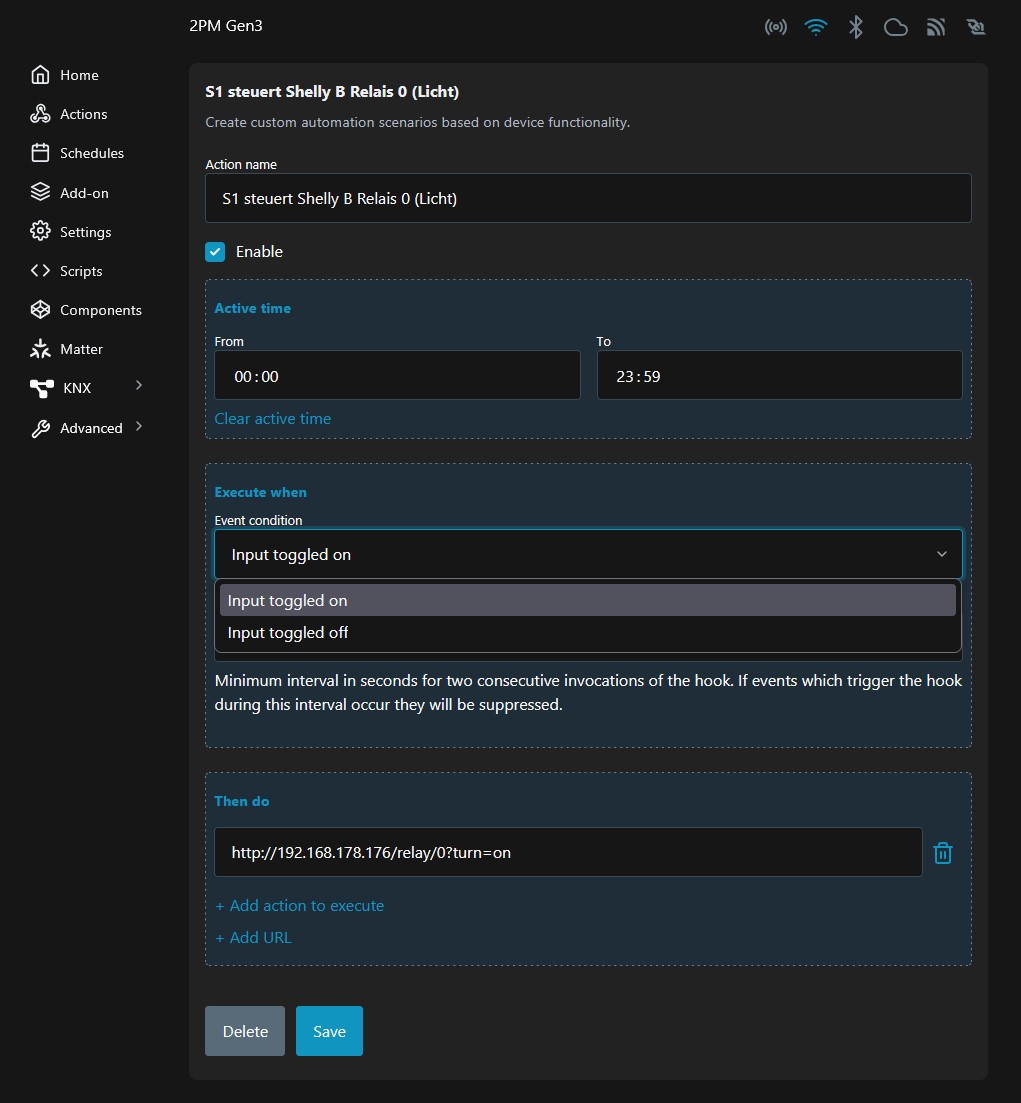Click the Wi-Fi status icon
The width and height of the screenshot is (1021, 1103).
[x=816, y=27]
